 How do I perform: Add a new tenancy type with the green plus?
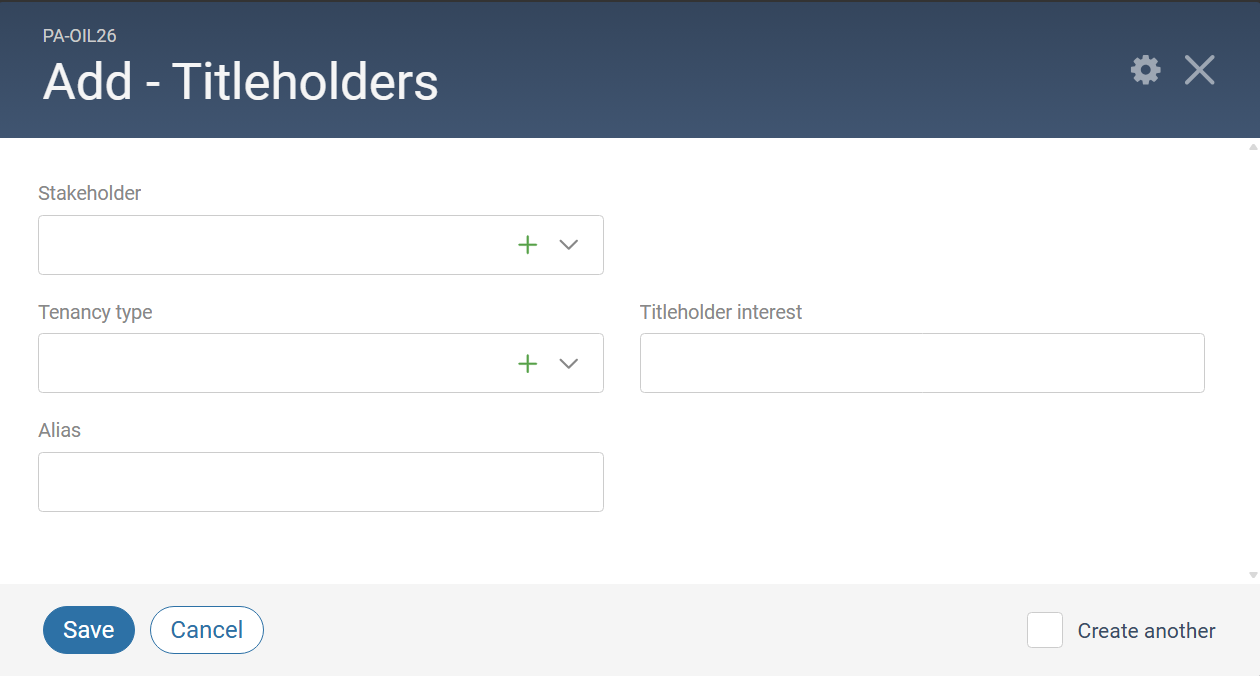(528, 363)
